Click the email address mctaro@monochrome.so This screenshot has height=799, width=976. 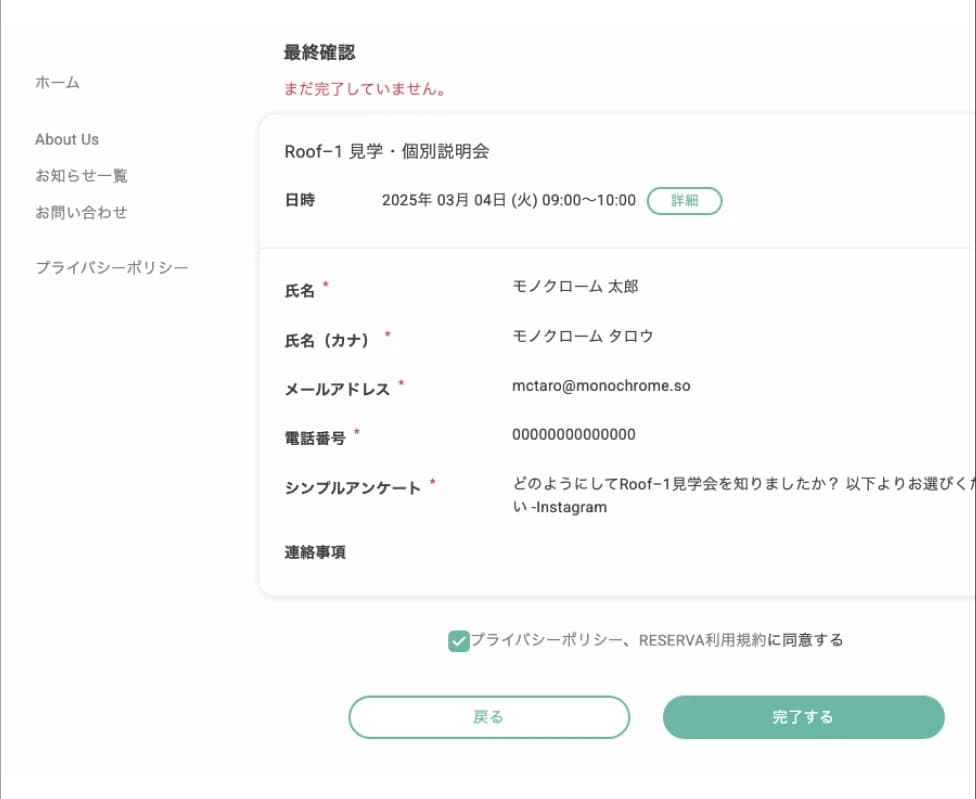click(601, 386)
